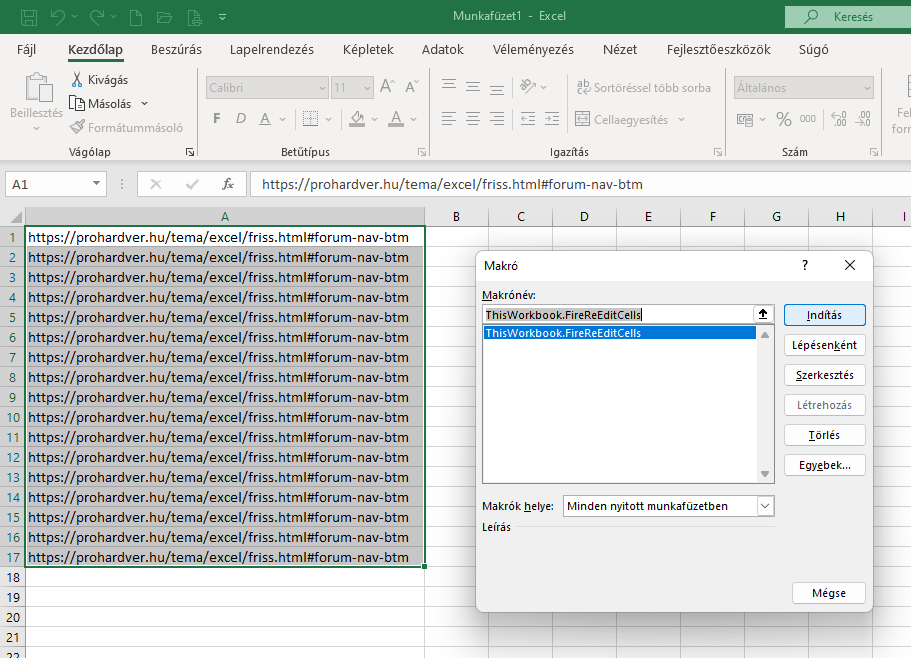Viewport: 911px width, 658px height.
Task: Switch to the Fejlesztőeszközök tab
Action: (718, 49)
